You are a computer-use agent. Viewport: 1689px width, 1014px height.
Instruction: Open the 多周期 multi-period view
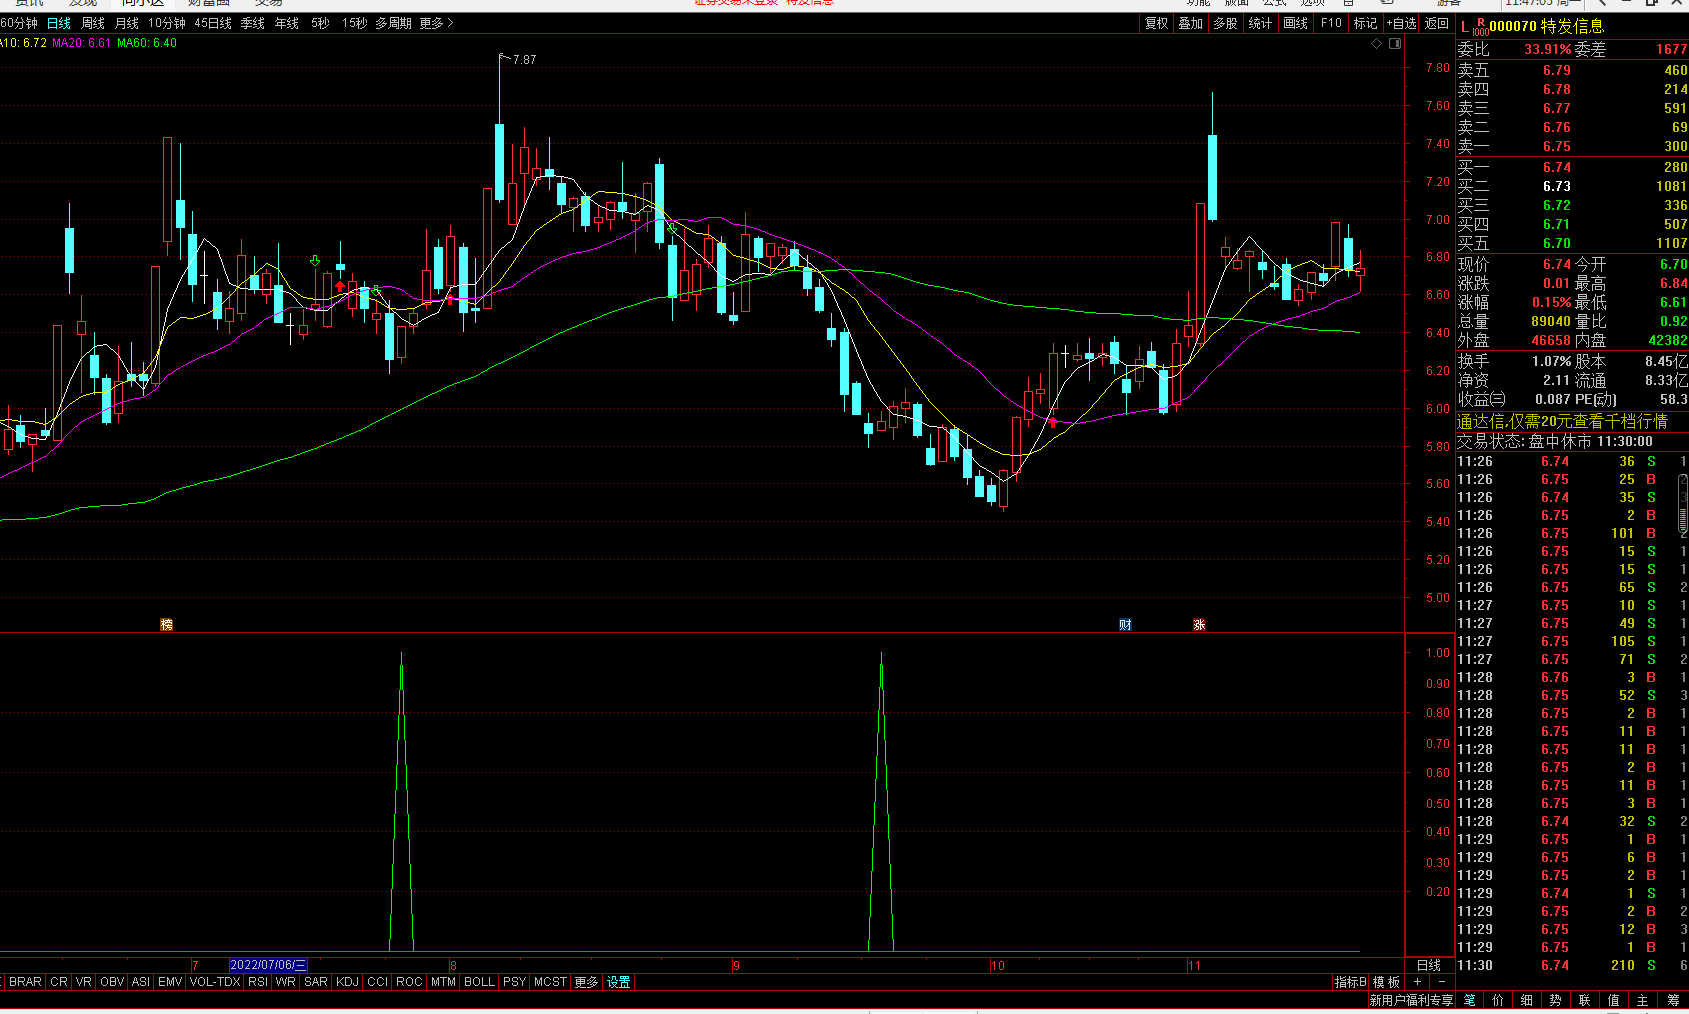pos(393,23)
